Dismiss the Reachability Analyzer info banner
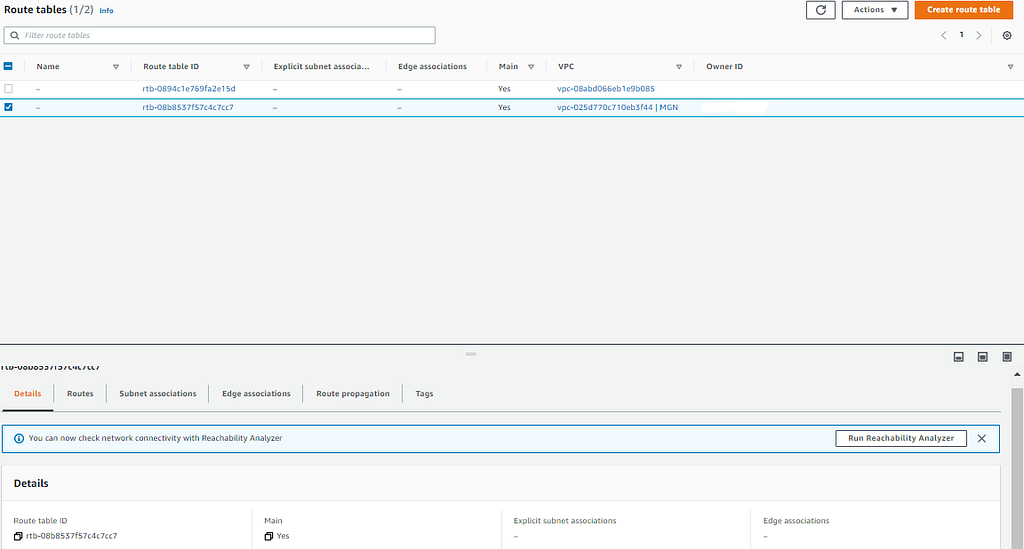 [982, 439]
